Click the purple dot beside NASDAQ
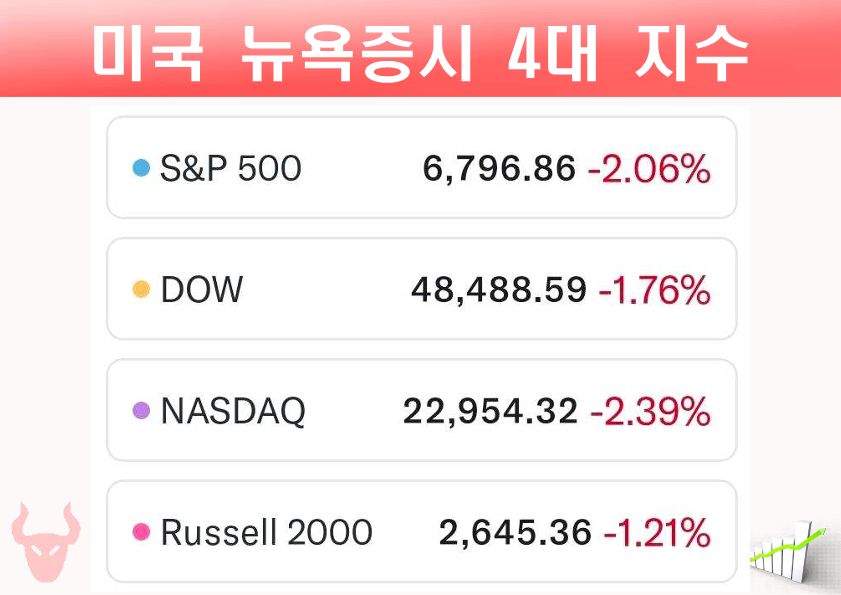Screen dimensions: 841x595 tap(141, 411)
